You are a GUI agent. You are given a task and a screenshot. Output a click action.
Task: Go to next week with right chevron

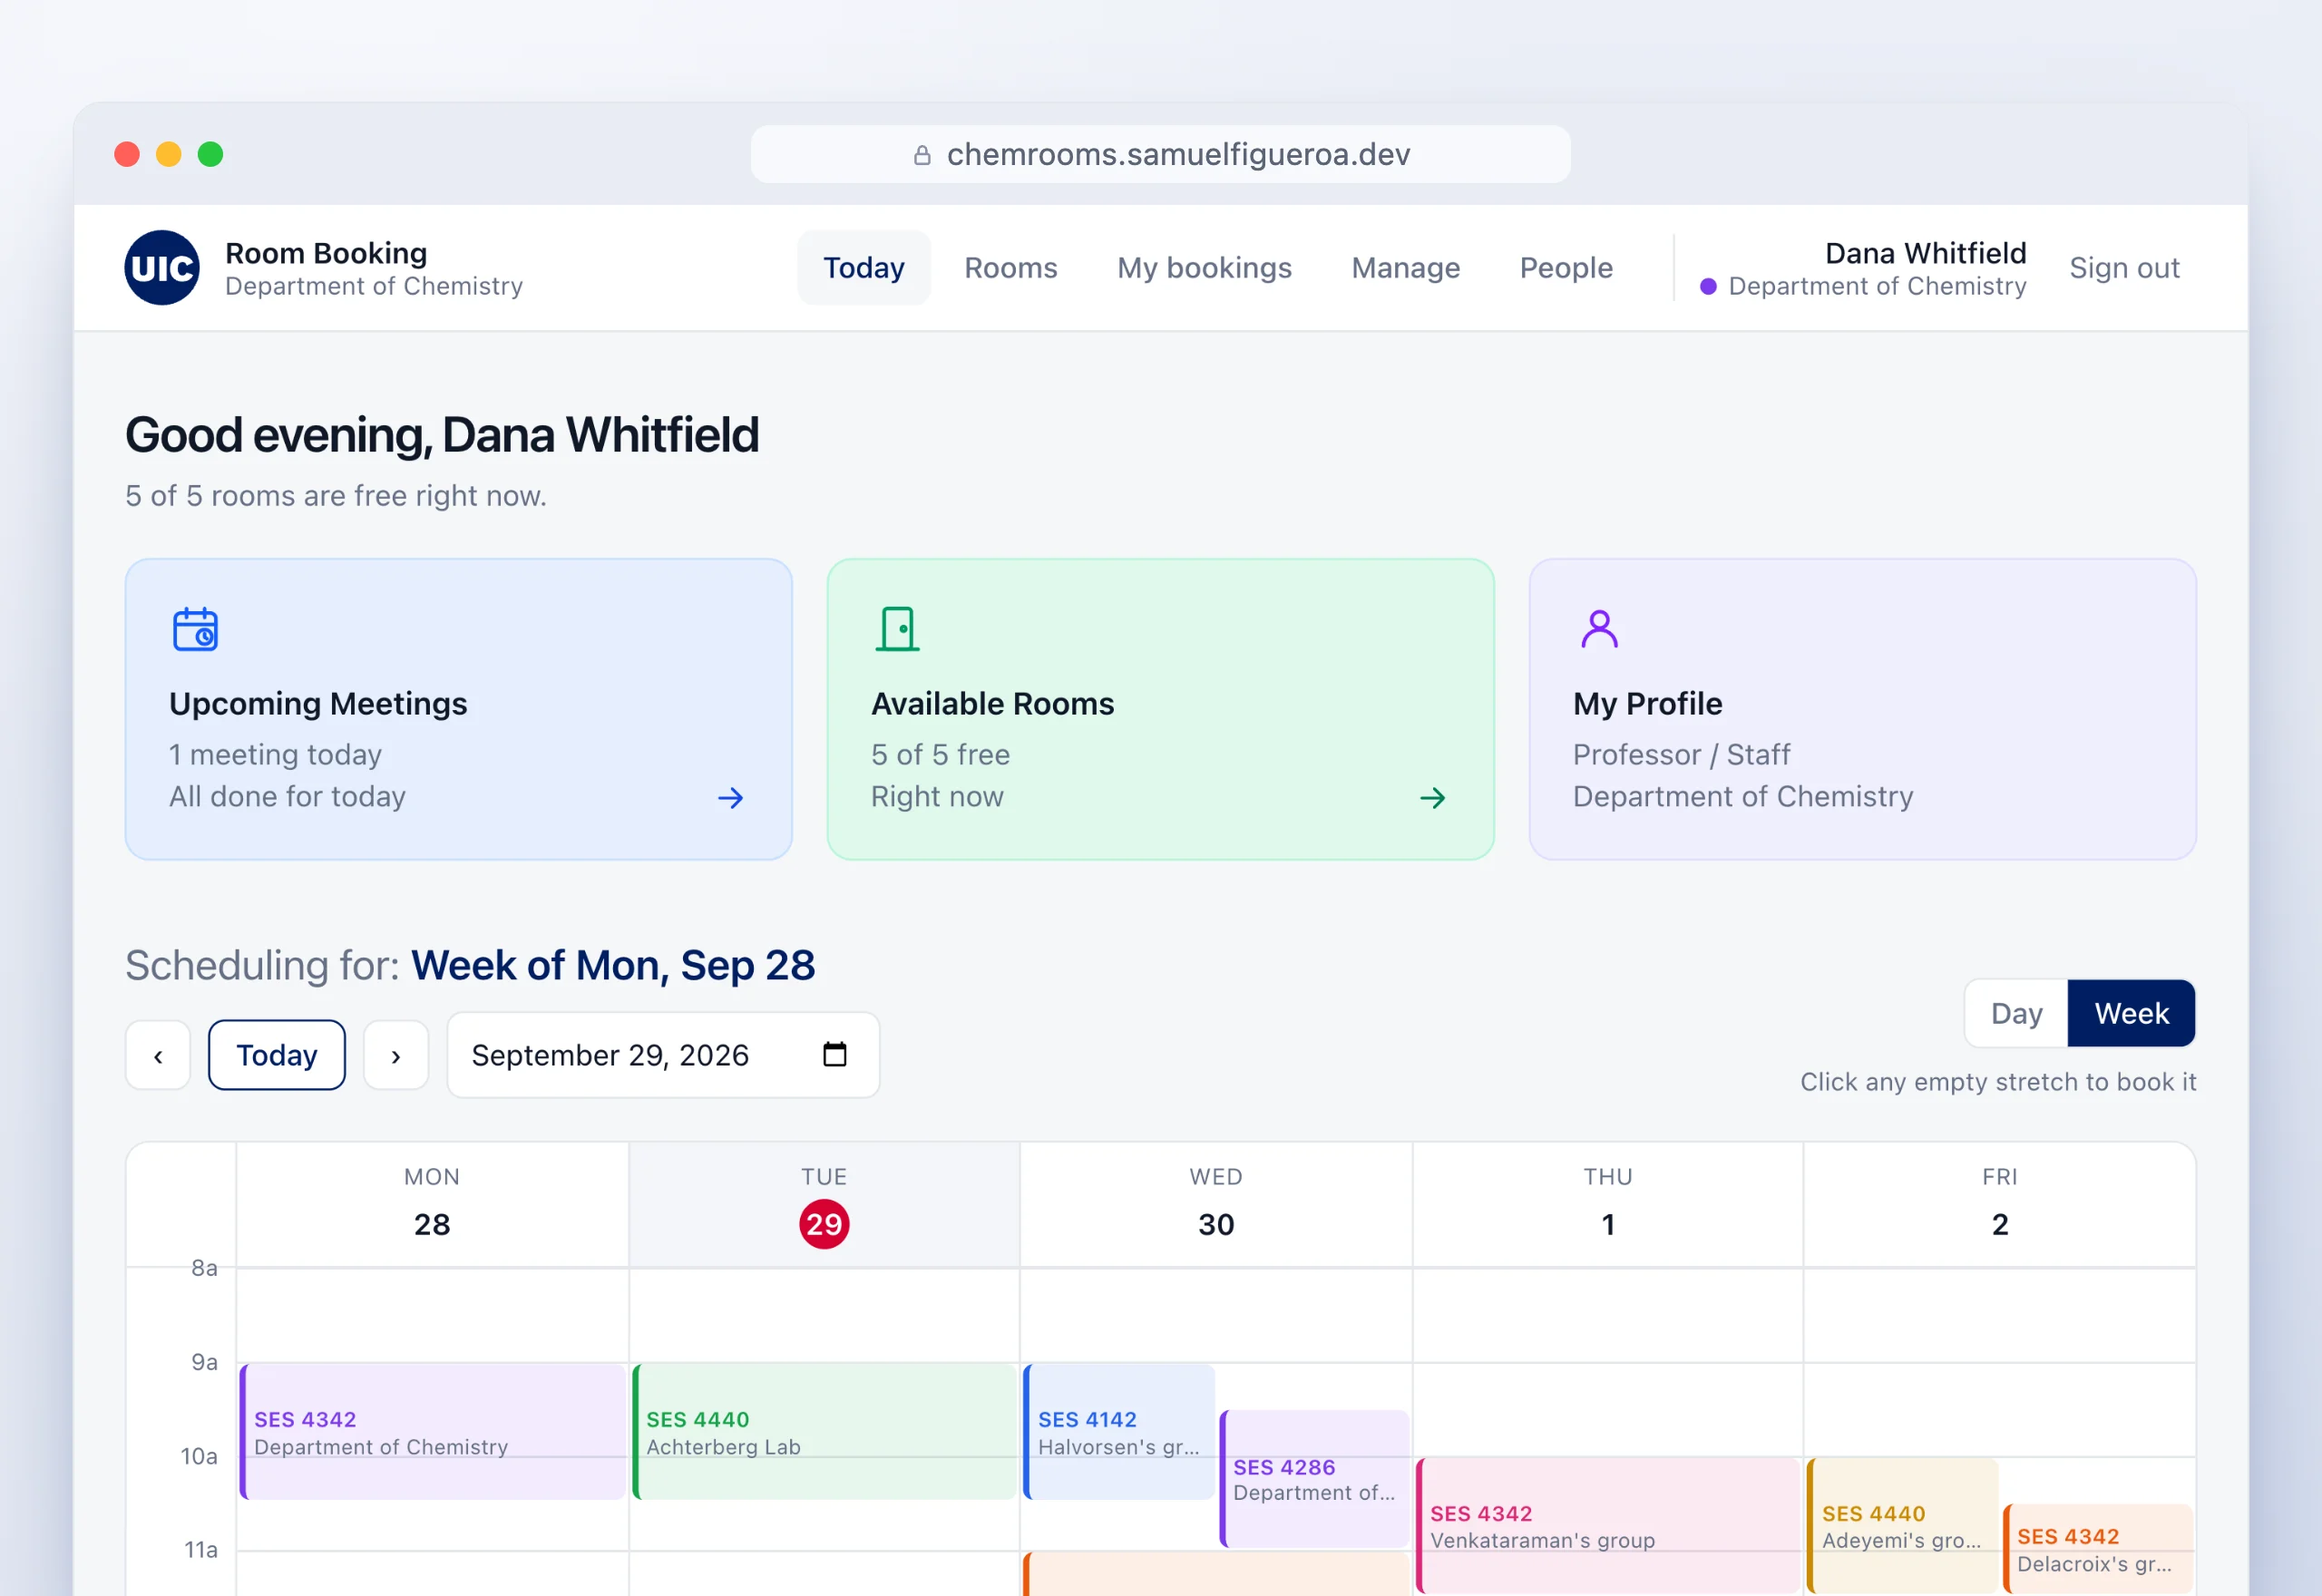396,1055
